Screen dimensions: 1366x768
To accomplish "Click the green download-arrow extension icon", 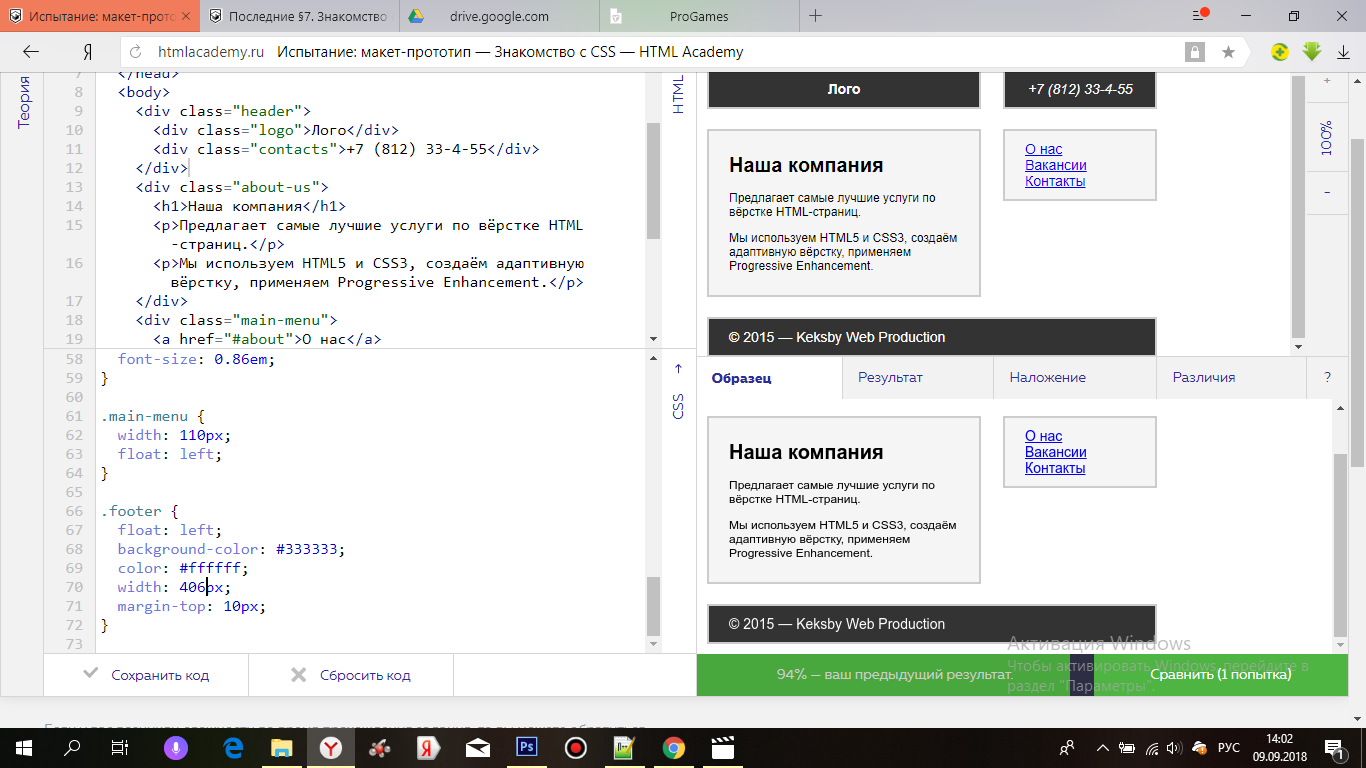I will point(1312,52).
